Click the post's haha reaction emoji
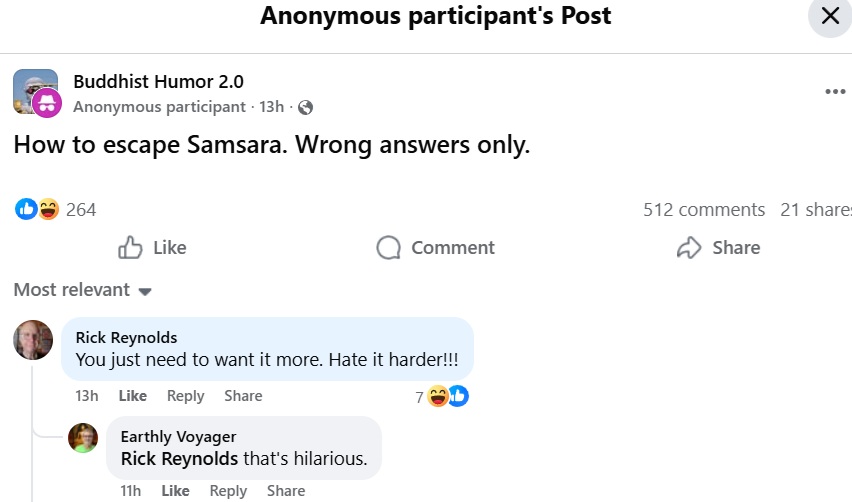This screenshot has width=852, height=502. coord(48,209)
